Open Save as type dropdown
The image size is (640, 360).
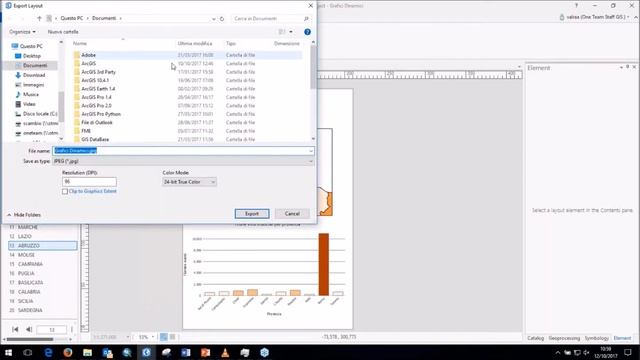coord(184,161)
